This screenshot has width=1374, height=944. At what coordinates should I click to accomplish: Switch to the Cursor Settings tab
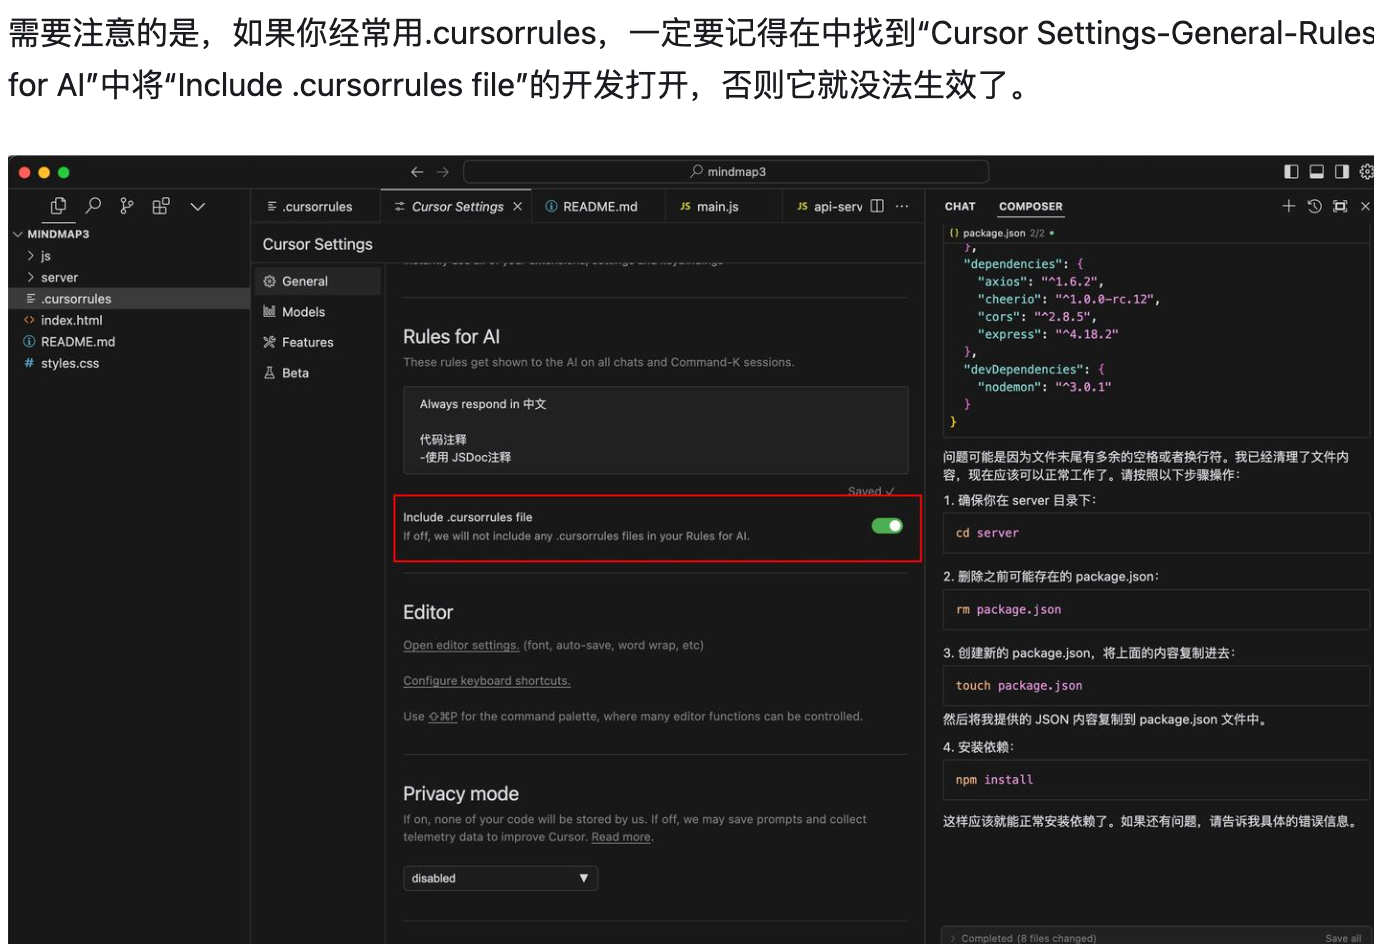457,206
